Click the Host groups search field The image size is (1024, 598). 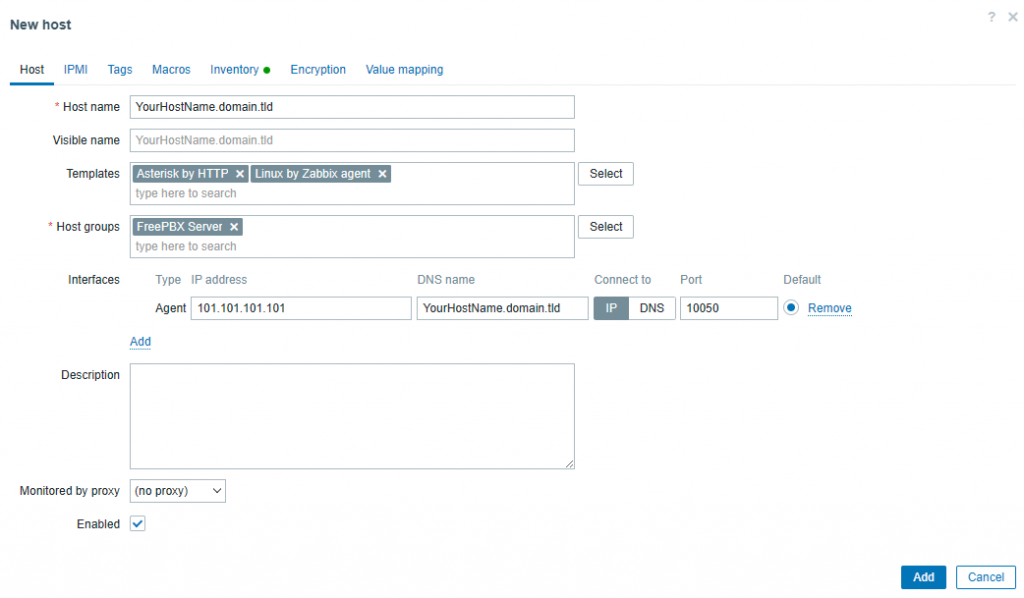point(350,246)
